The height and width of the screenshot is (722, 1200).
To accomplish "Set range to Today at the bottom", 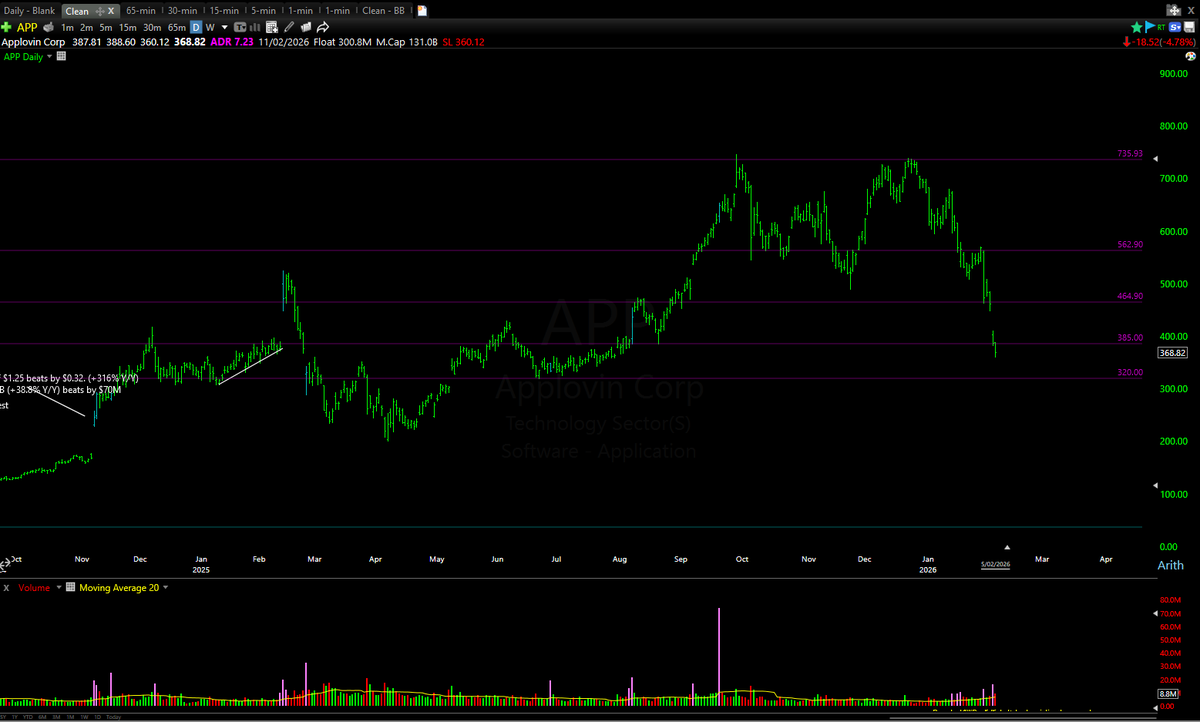I will pyautogui.click(x=113, y=717).
